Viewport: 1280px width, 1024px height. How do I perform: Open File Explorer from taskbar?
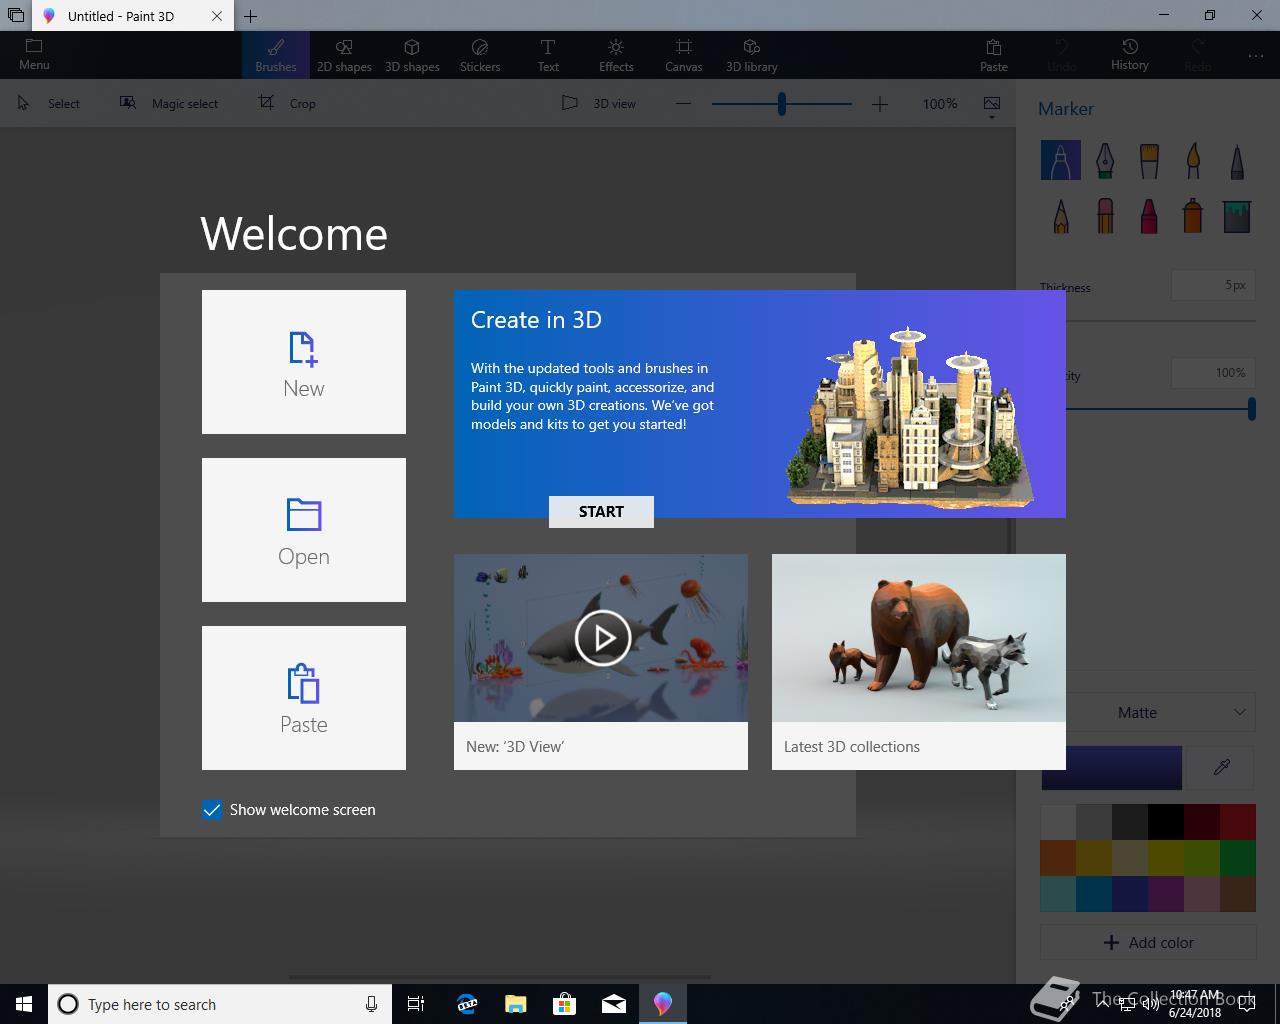pos(516,1004)
